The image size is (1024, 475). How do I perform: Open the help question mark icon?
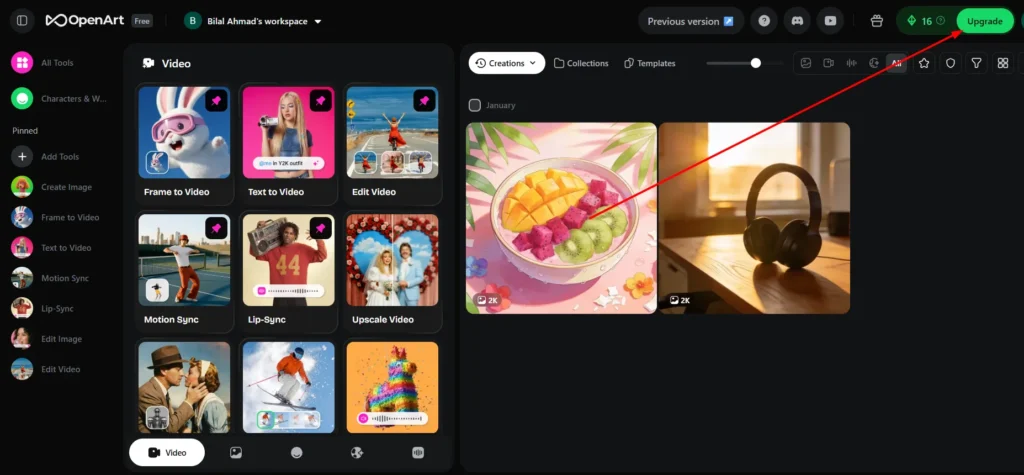coord(763,21)
